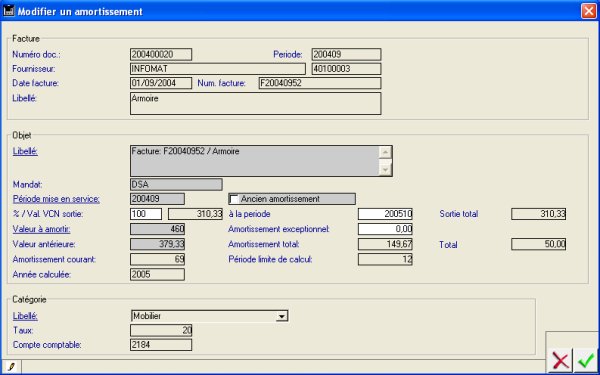Click the red X cancel icon
Screen dimensions: 600x375
point(561,360)
